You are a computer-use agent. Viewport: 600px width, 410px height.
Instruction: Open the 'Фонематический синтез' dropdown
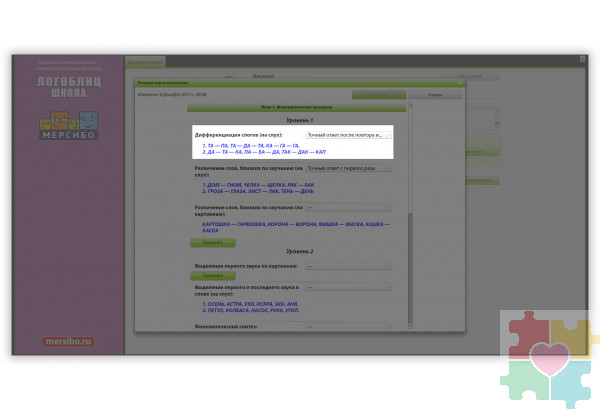[x=347, y=326]
